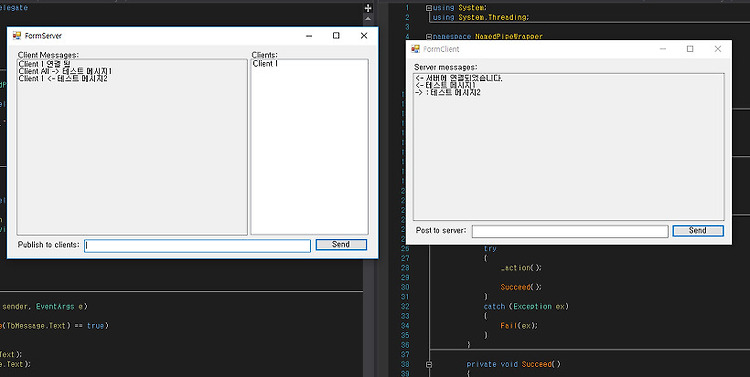Click the FormClient window title icon
This screenshot has width=750, height=377.
tap(415, 49)
